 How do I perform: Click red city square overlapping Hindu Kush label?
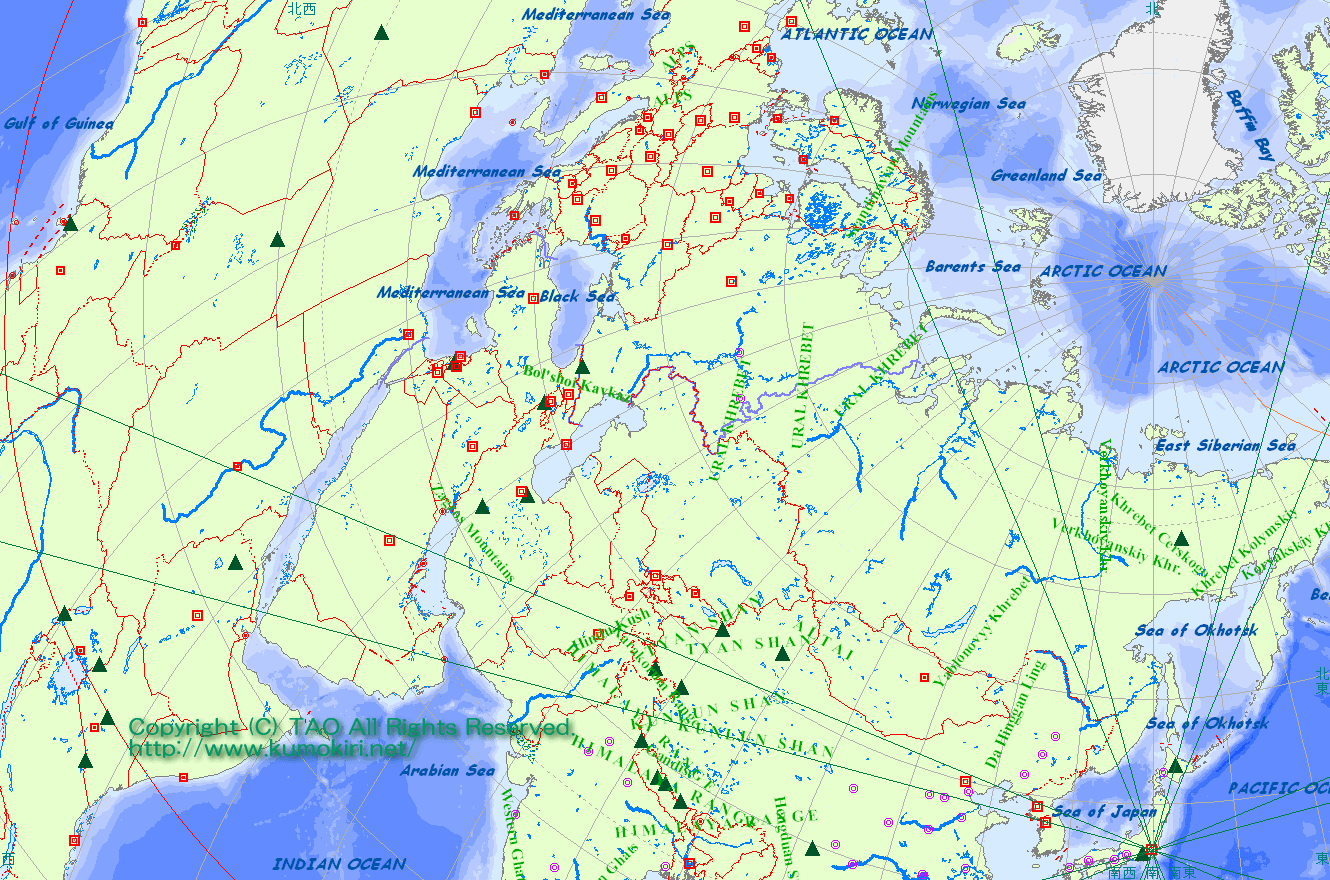[x=598, y=633]
